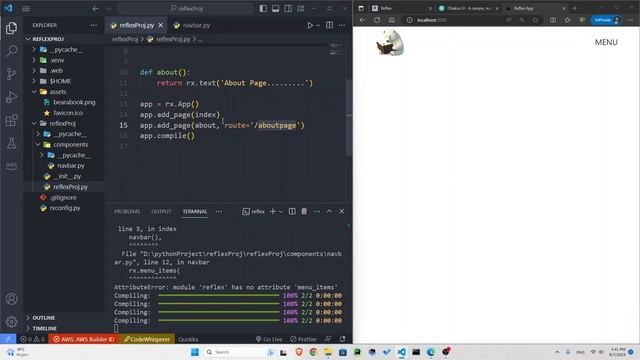Toggle primary side bar layout icon
This screenshot has width=640, height=360.
tap(263, 9)
